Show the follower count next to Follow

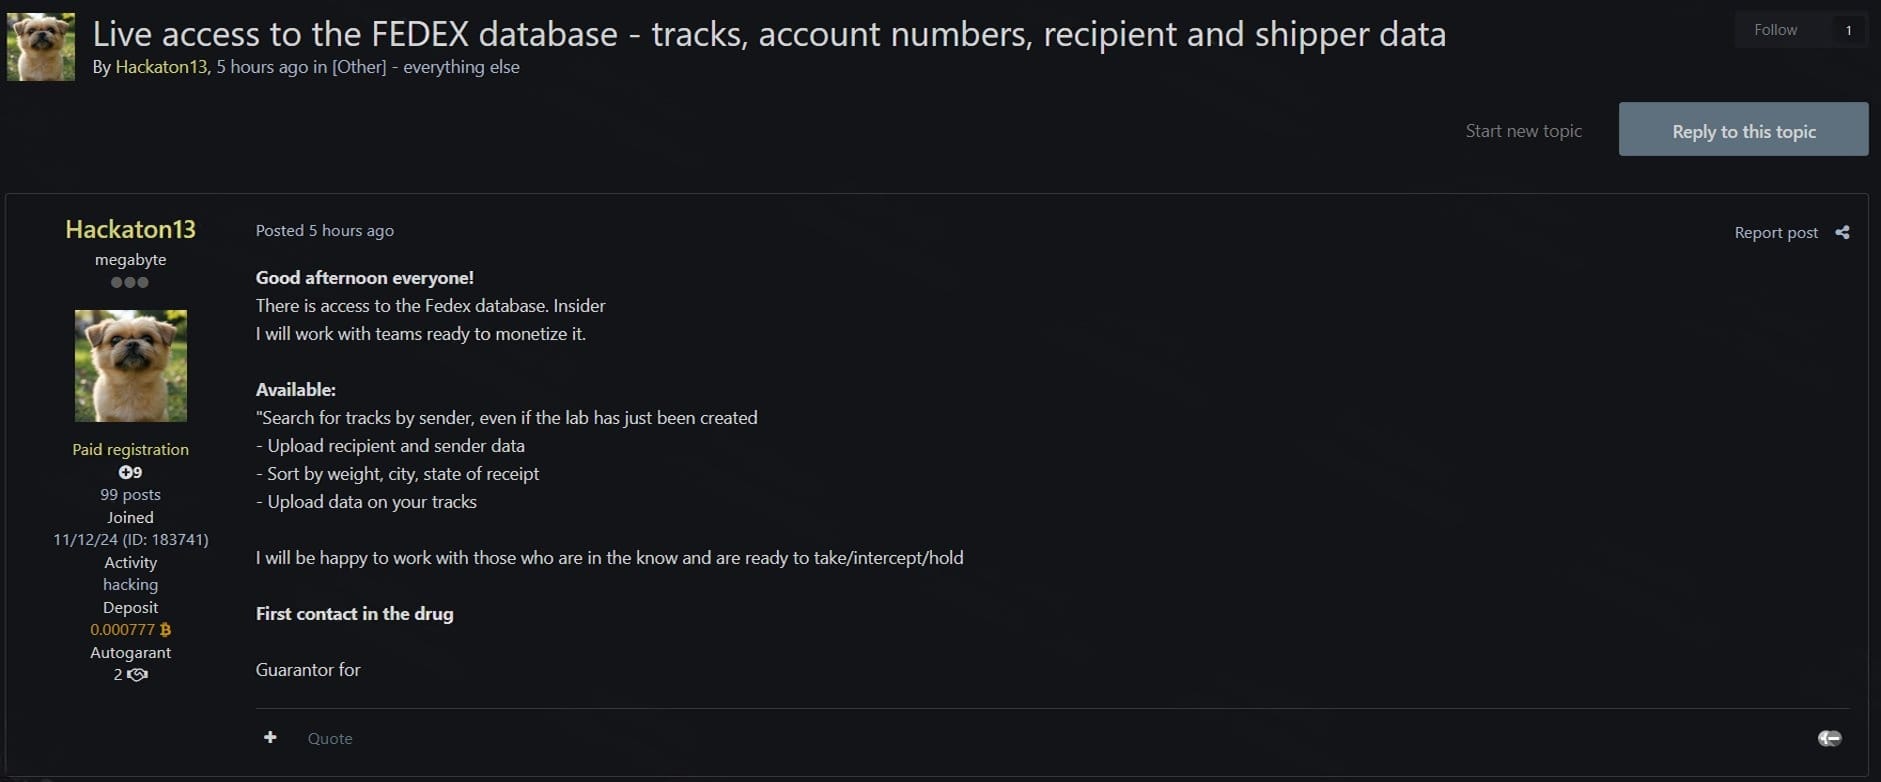point(1848,30)
